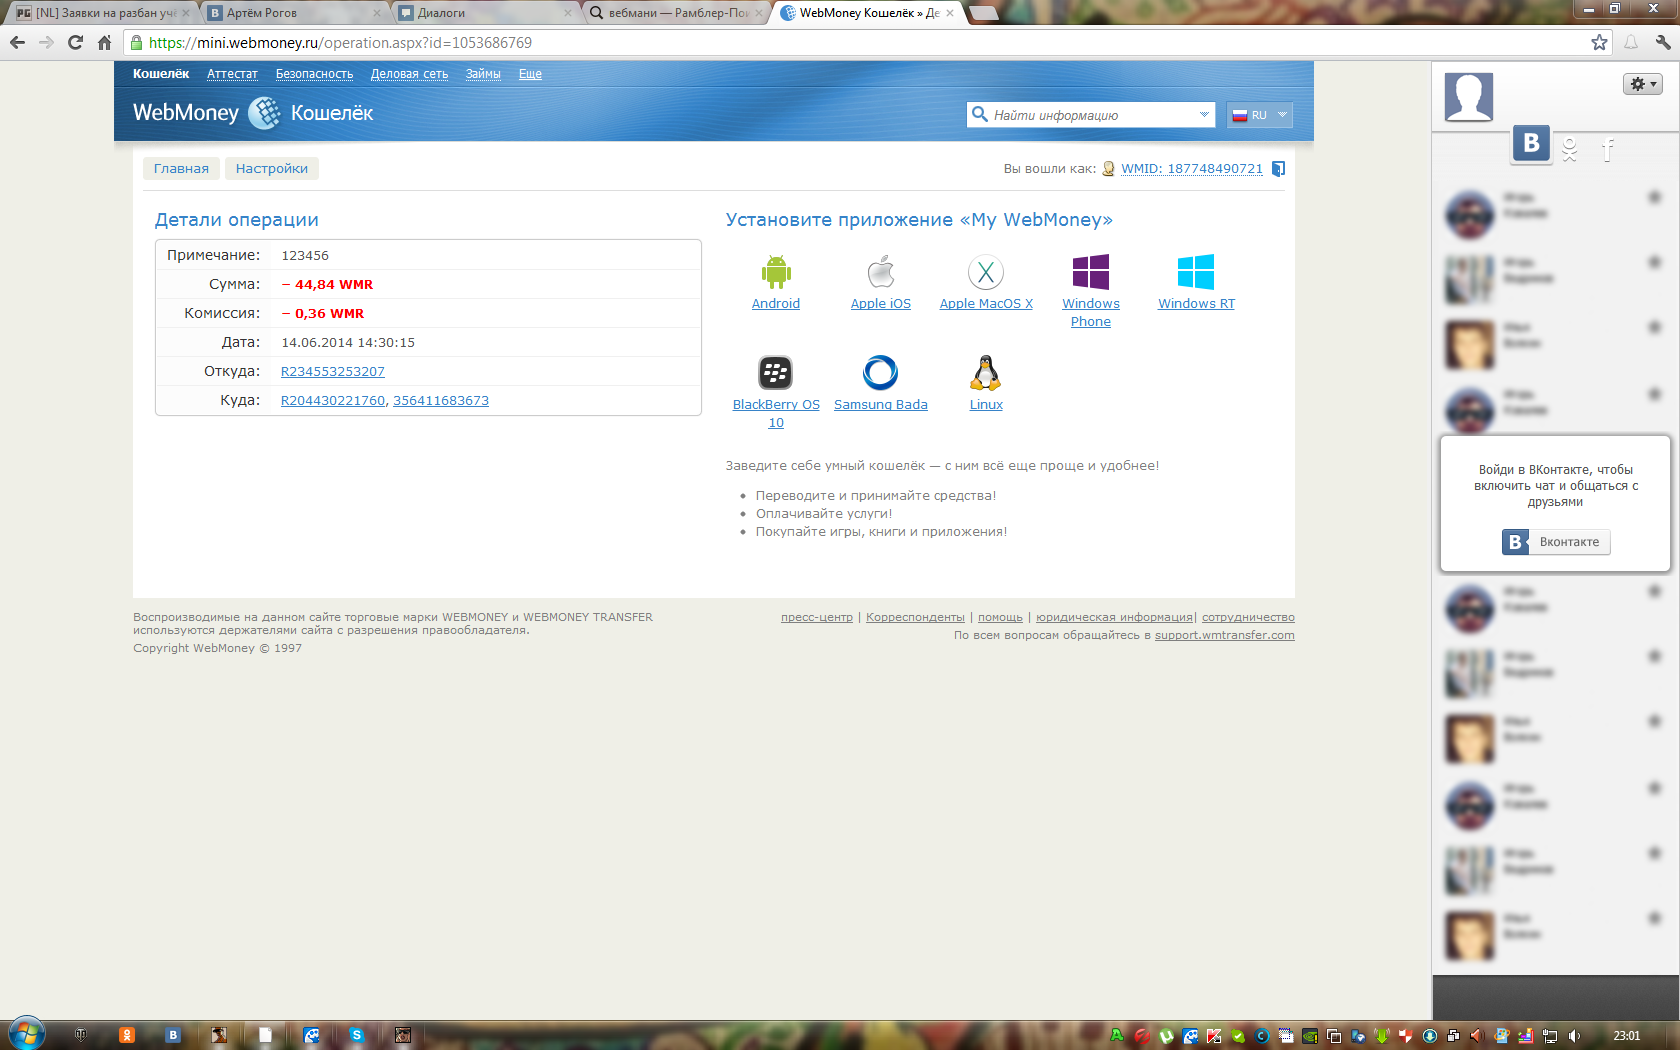
Task: Open destination wallet R204430221760 link
Action: 333,401
